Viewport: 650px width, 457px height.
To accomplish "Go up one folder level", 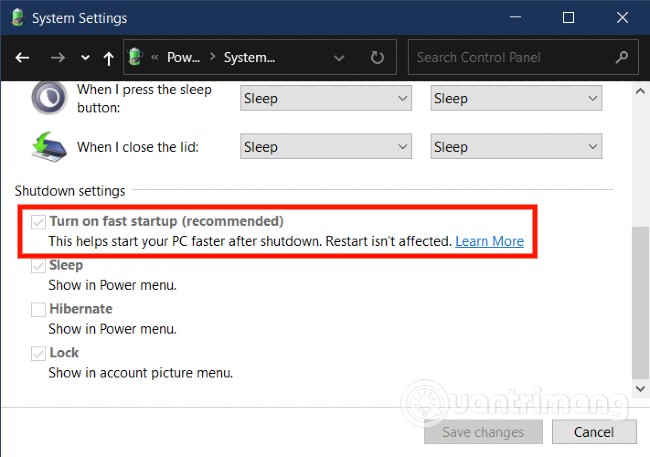I will 108,58.
